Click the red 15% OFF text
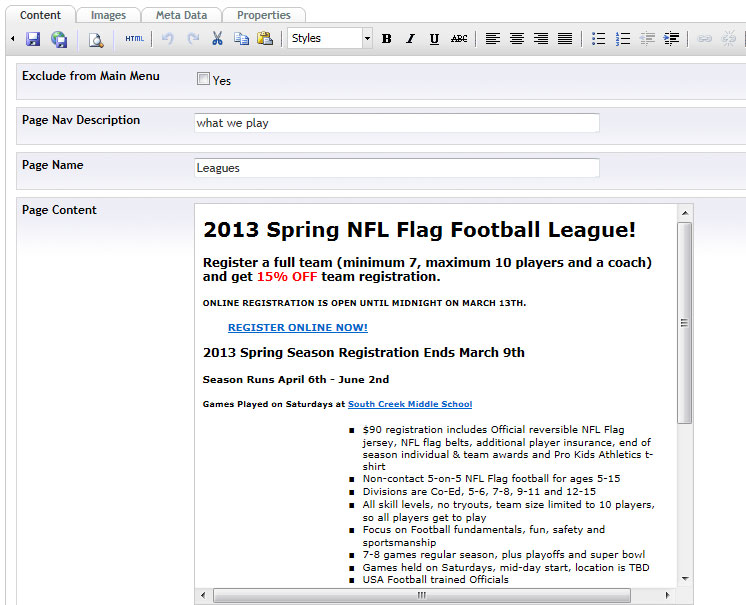 pos(287,277)
